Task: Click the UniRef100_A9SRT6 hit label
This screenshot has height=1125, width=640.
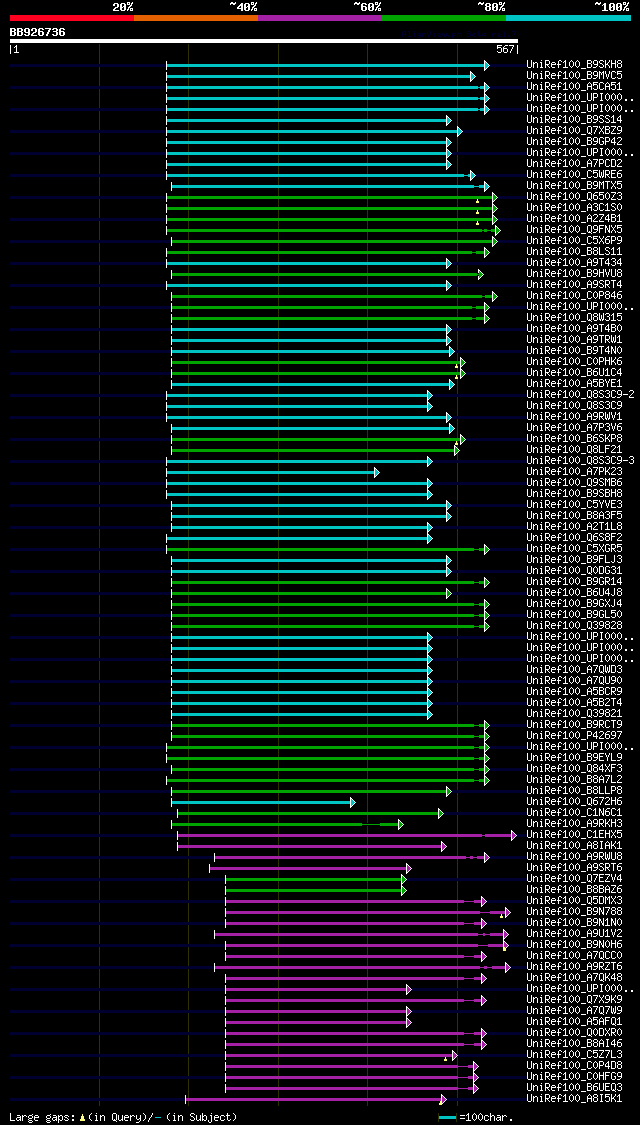Action: click(x=574, y=867)
